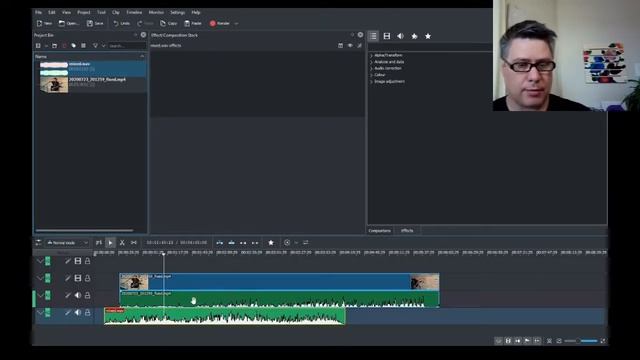This screenshot has width=640, height=360.
Task: Show audio effects with the speaker icon
Action: point(400,36)
